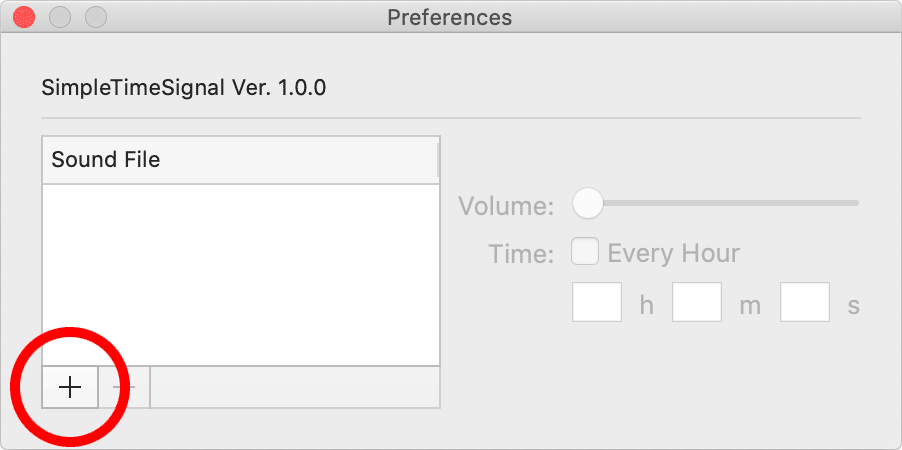Image resolution: width=902 pixels, height=450 pixels.
Task: Click inside the empty sound file list
Action: point(240,275)
